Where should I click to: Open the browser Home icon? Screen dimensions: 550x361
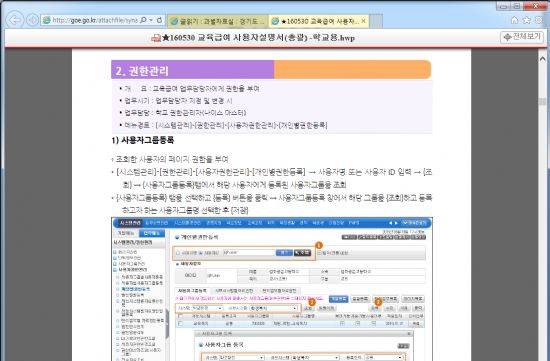515,20
